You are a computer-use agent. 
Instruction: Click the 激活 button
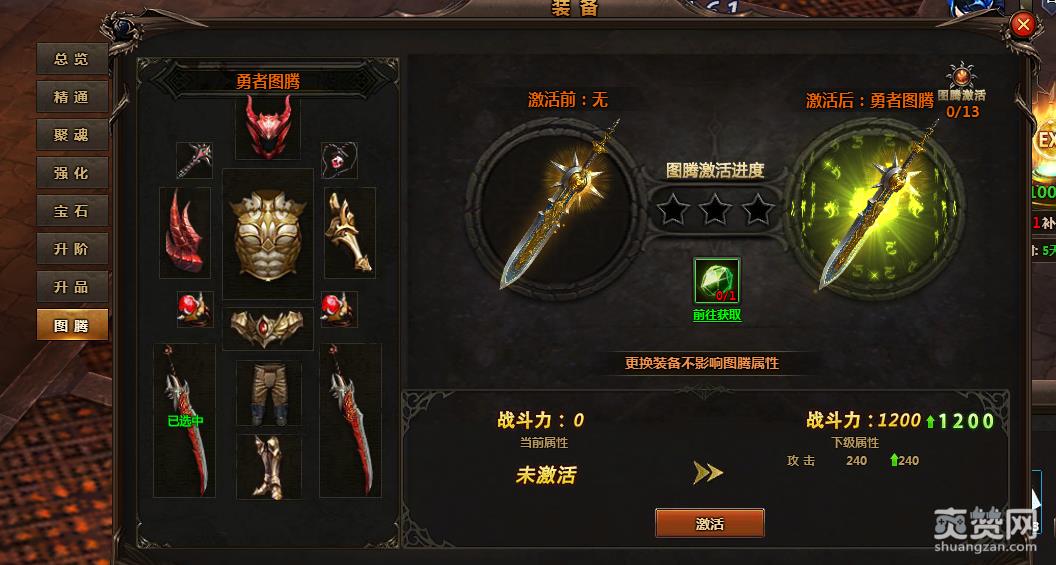710,523
